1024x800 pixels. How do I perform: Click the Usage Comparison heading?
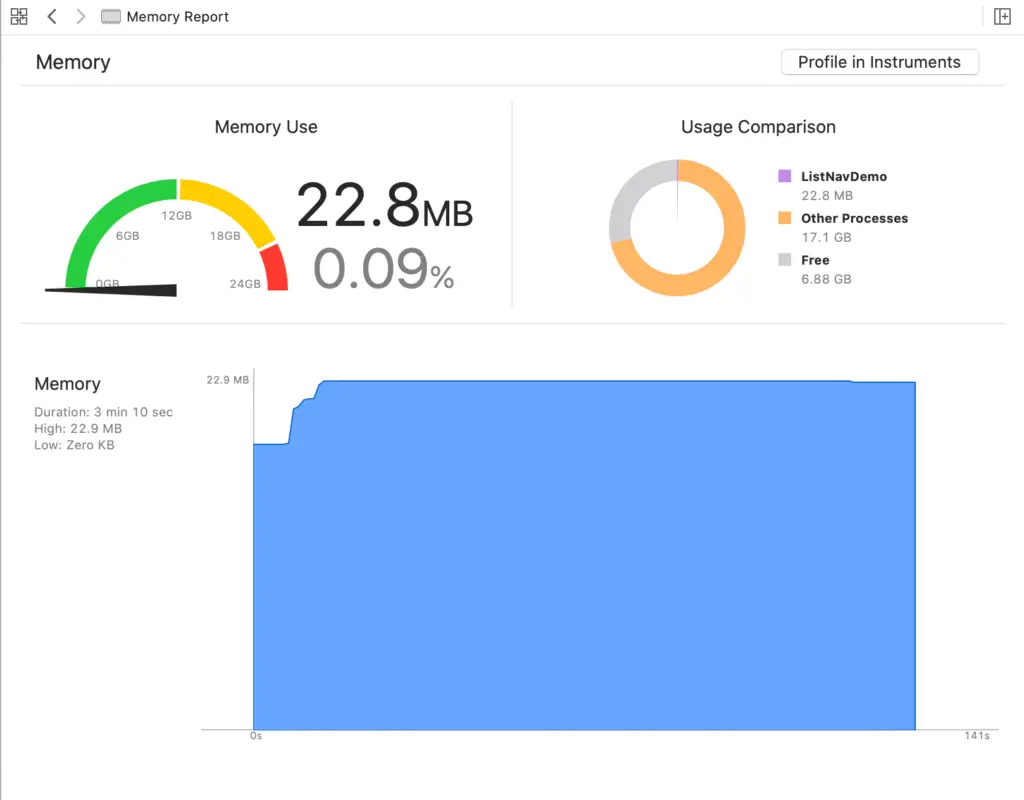(758, 127)
